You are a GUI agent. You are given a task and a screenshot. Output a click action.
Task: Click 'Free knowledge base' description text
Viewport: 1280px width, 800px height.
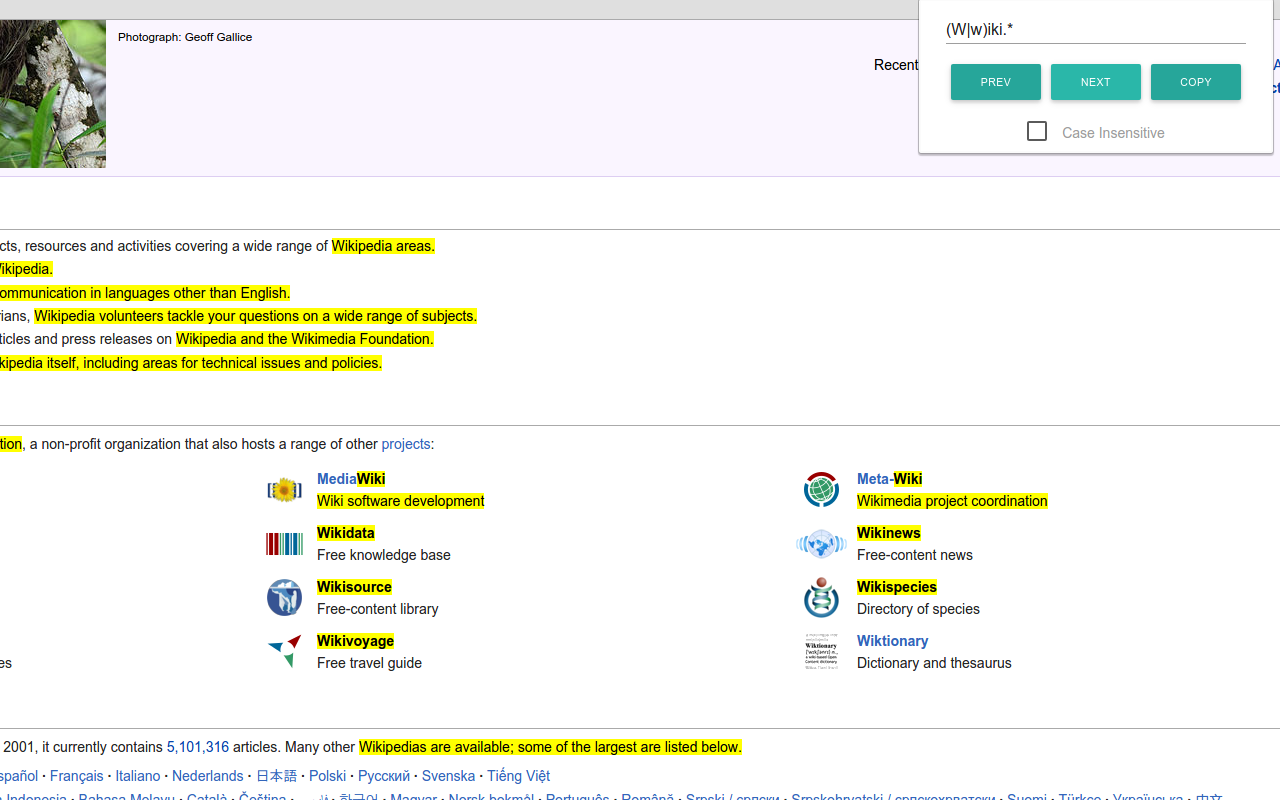pos(384,555)
